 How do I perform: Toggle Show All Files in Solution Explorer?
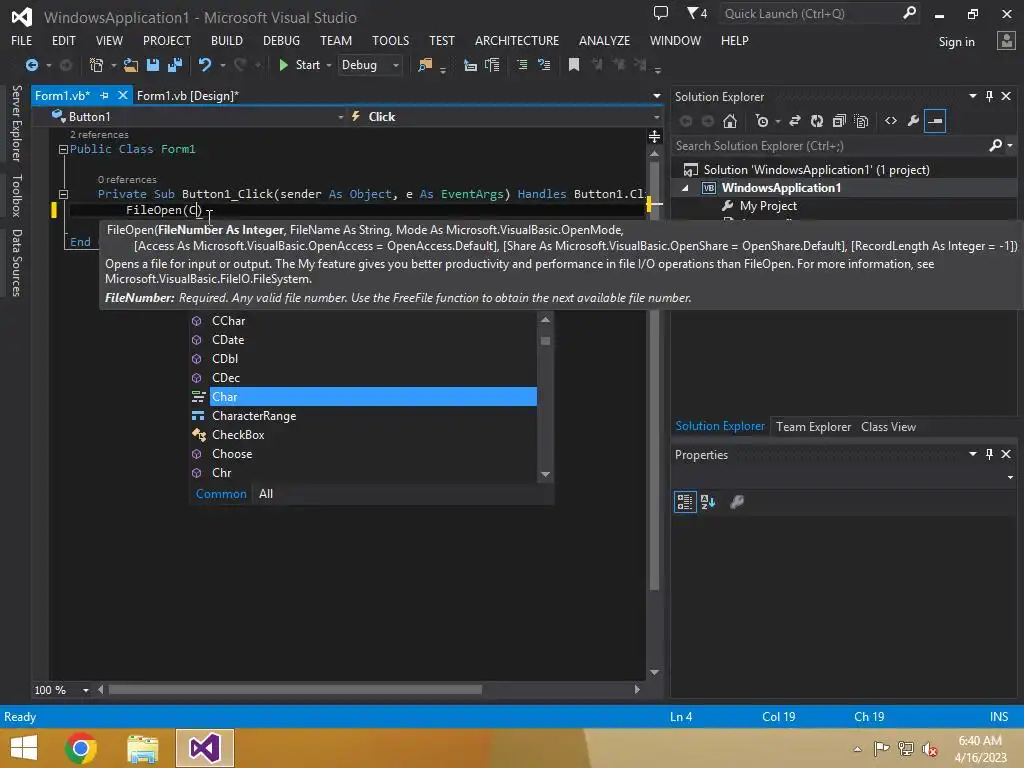point(861,121)
